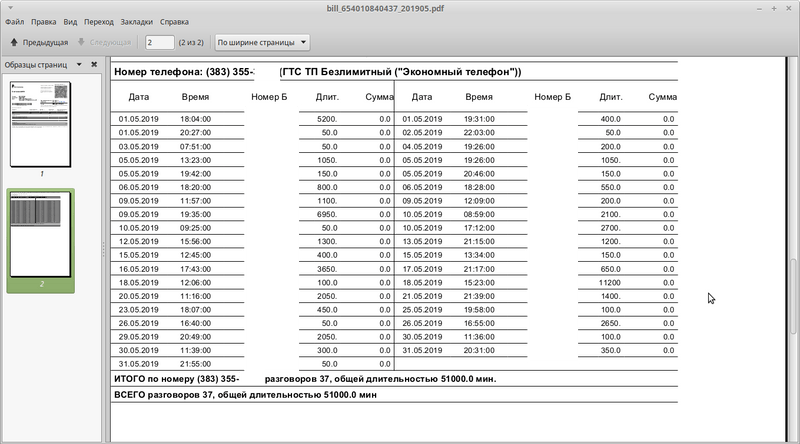Click time cell '20:46:00'
This screenshot has width=800, height=444.
(479, 174)
